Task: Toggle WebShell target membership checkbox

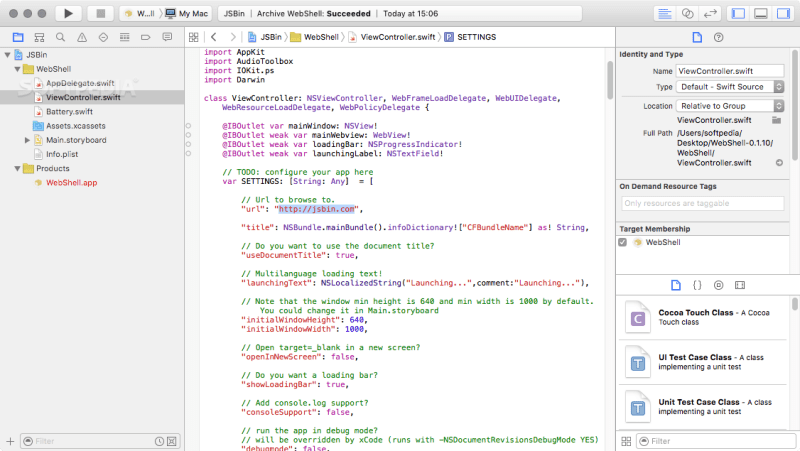Action: point(622,242)
